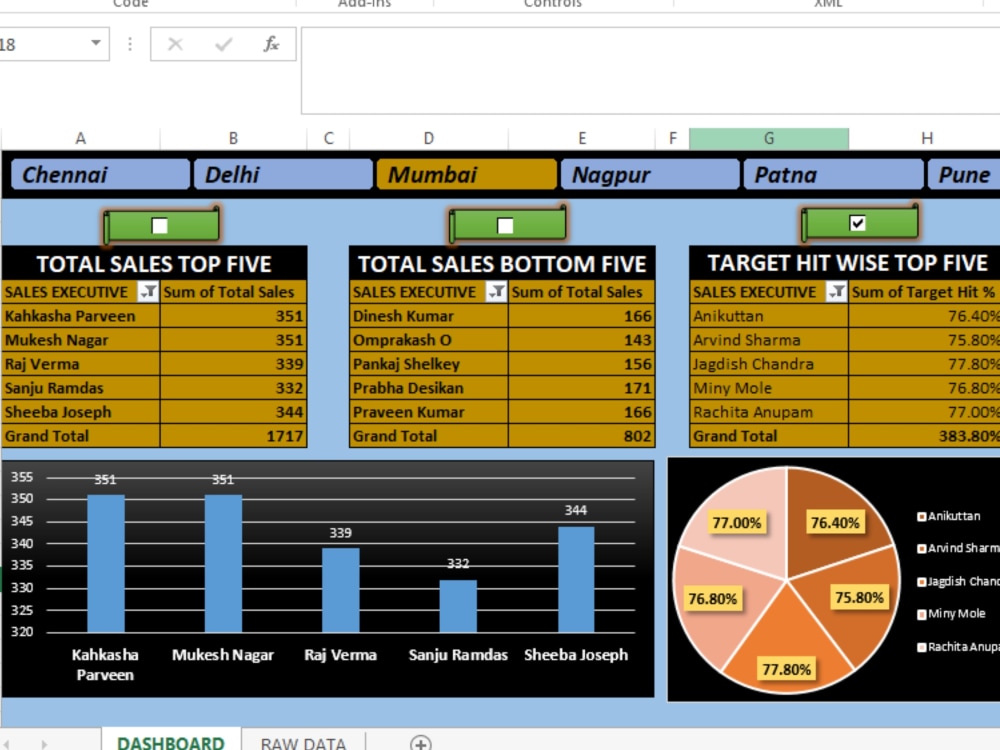
Task: Select column A header
Action: pyautogui.click(x=80, y=138)
